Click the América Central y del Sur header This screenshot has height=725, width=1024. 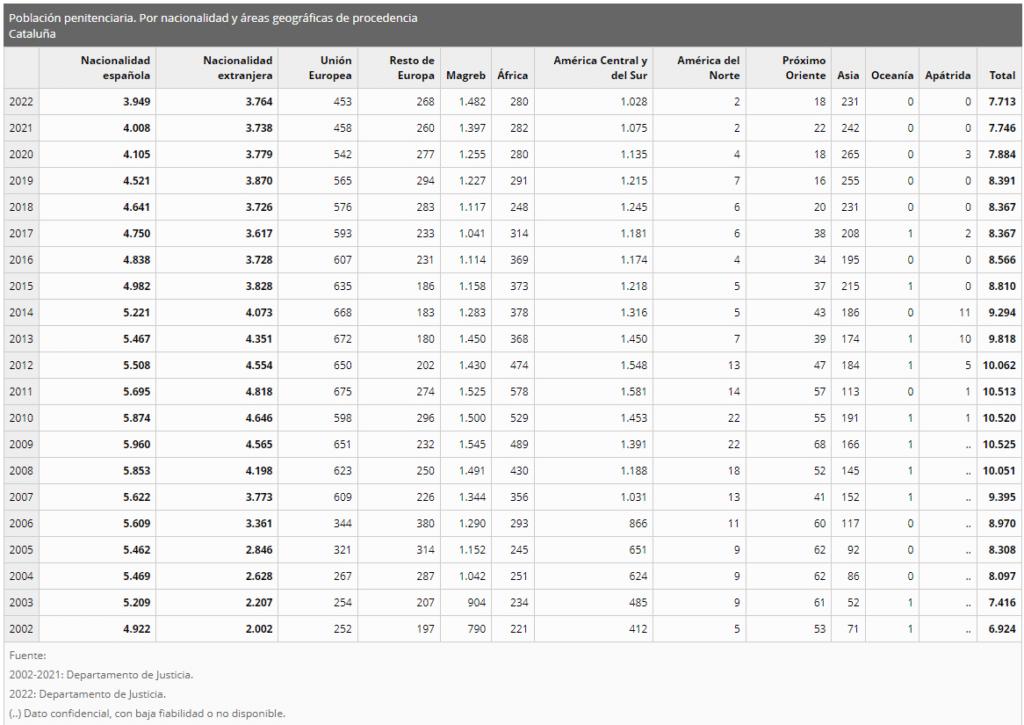(601, 68)
